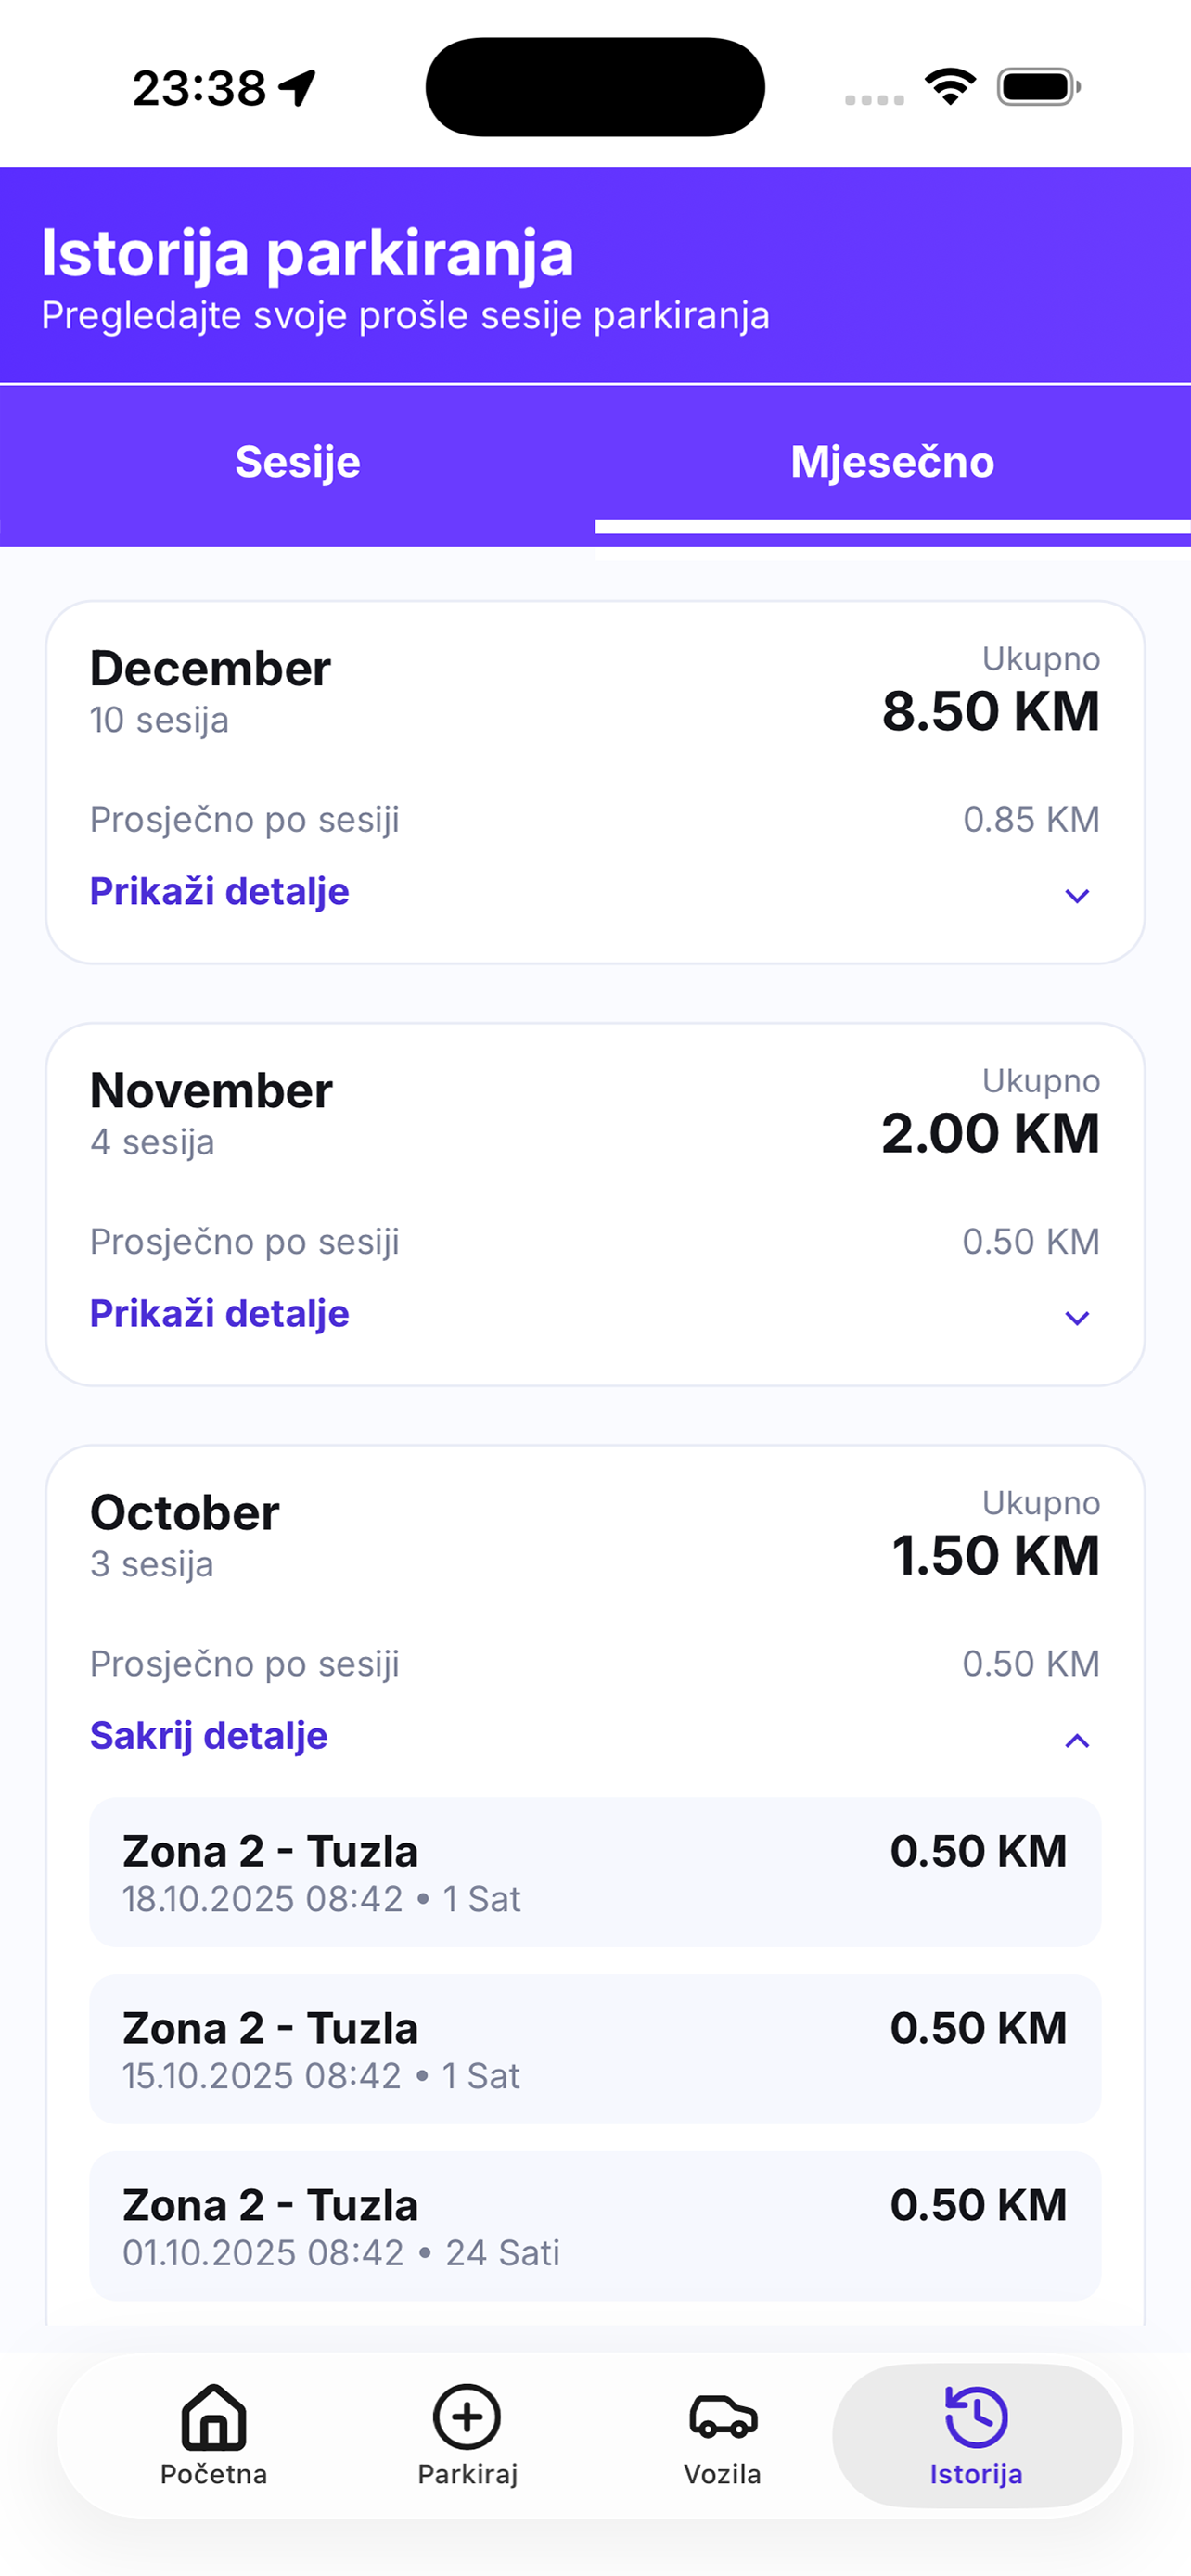Click Sakrij detalje under October
1191x2576 pixels.
[x=208, y=1735]
